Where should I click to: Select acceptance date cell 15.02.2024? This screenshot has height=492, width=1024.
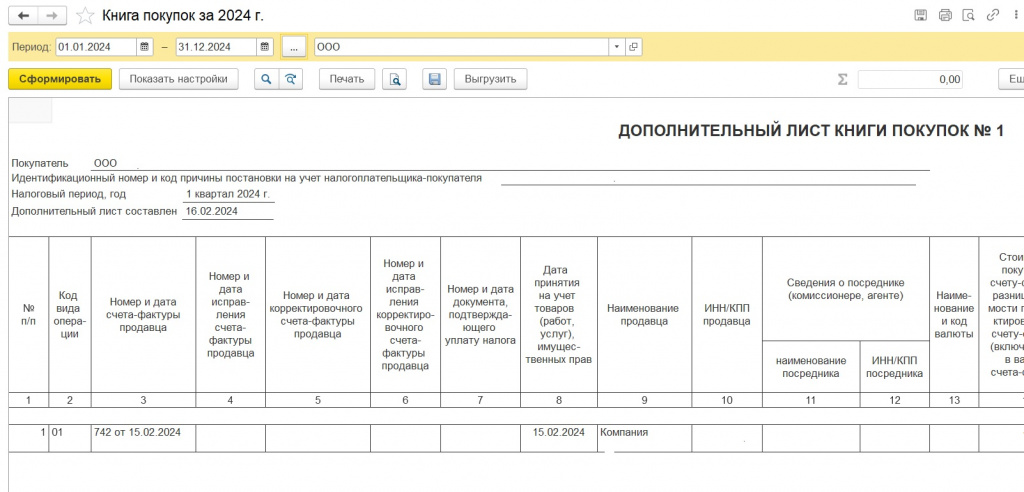(559, 438)
